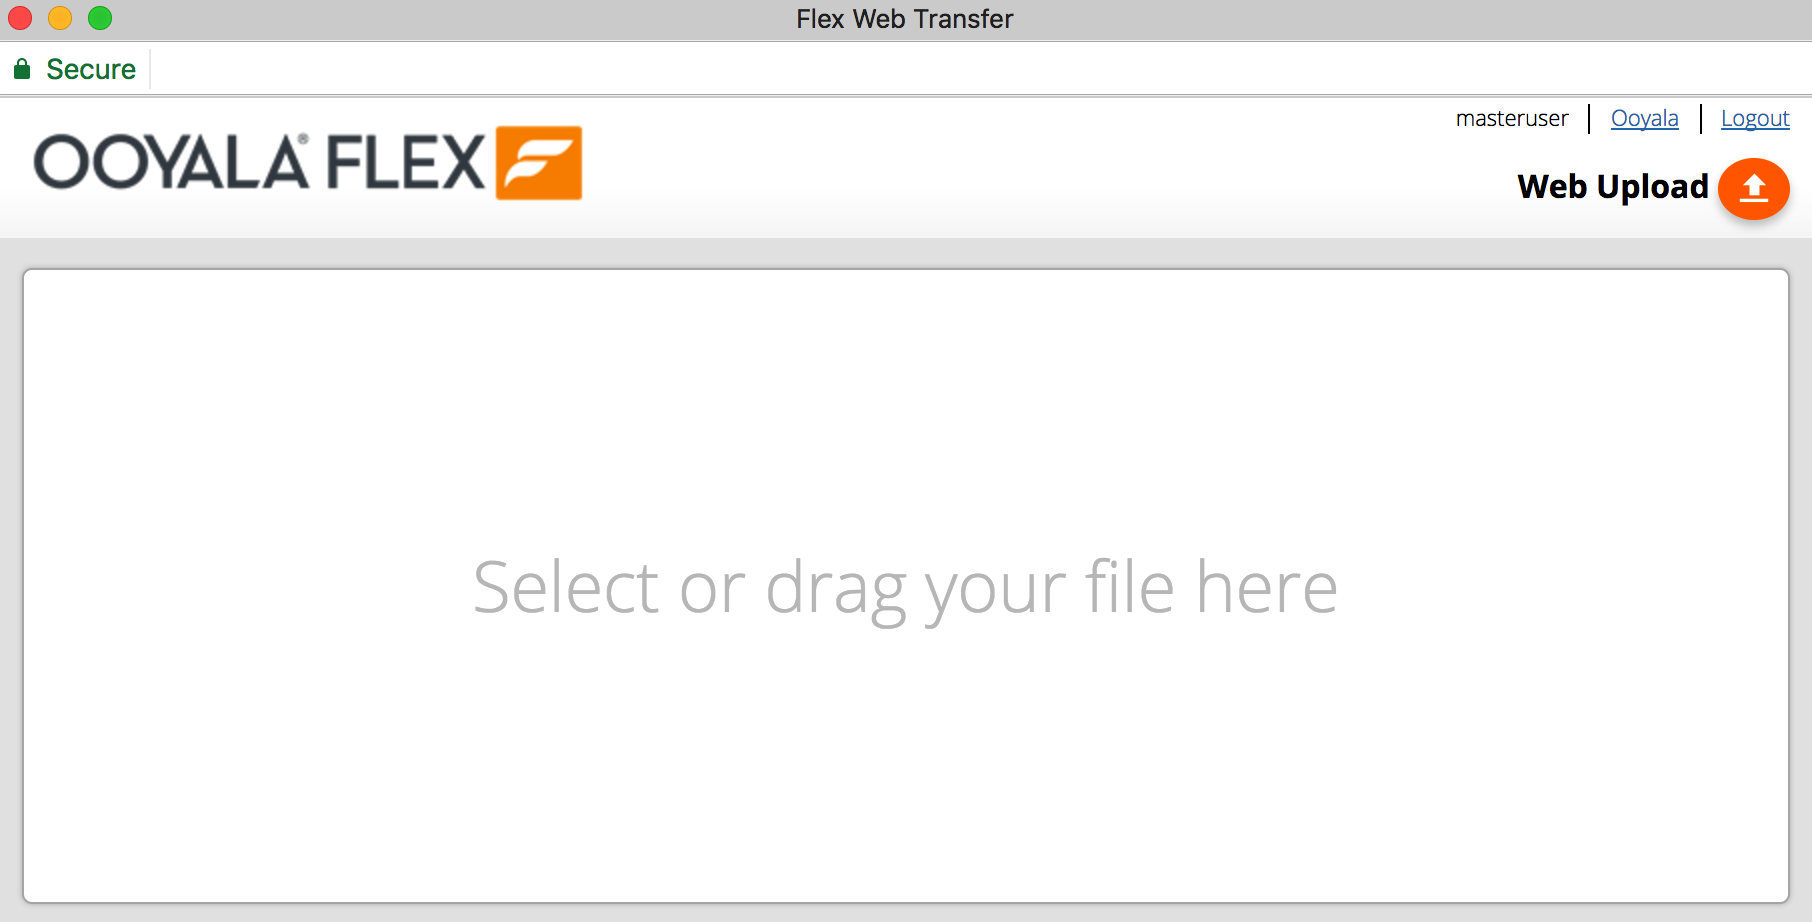The height and width of the screenshot is (922, 1812).
Task: Open the Ooyala account link
Action: (x=1644, y=118)
